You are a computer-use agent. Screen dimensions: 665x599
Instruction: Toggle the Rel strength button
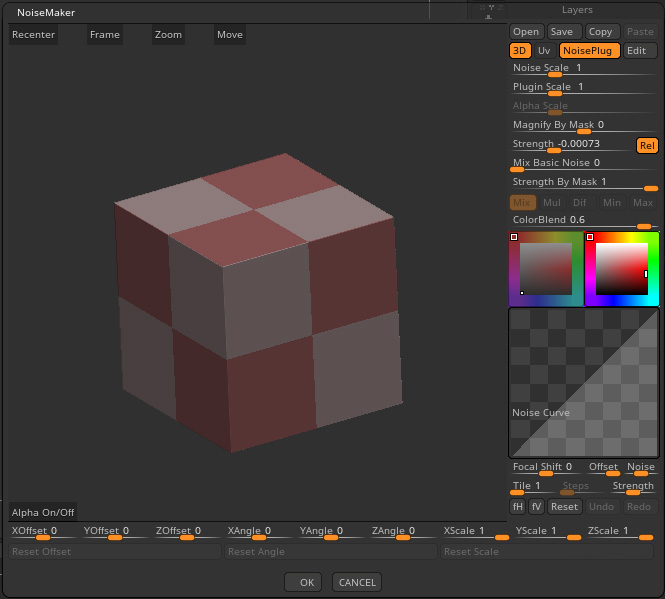[647, 146]
